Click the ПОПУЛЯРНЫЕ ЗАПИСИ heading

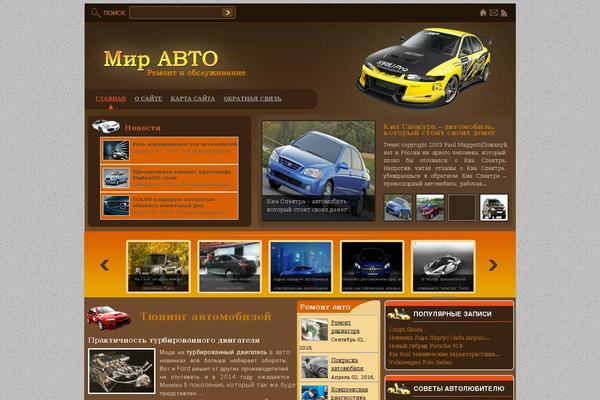[452, 314]
